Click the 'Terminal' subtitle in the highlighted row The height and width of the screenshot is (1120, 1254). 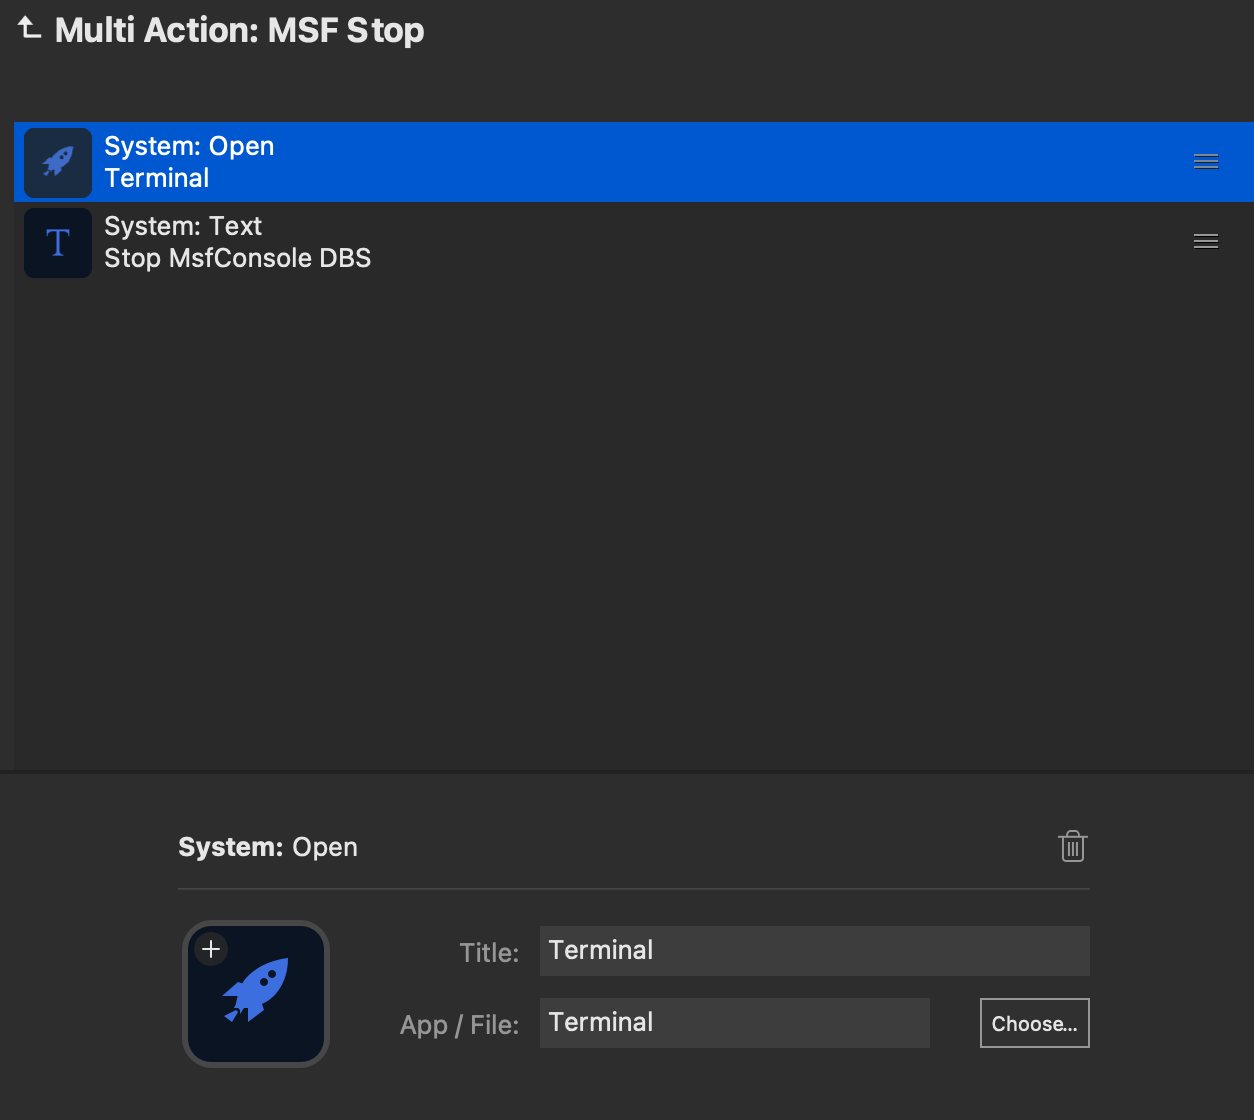pyautogui.click(x=157, y=178)
